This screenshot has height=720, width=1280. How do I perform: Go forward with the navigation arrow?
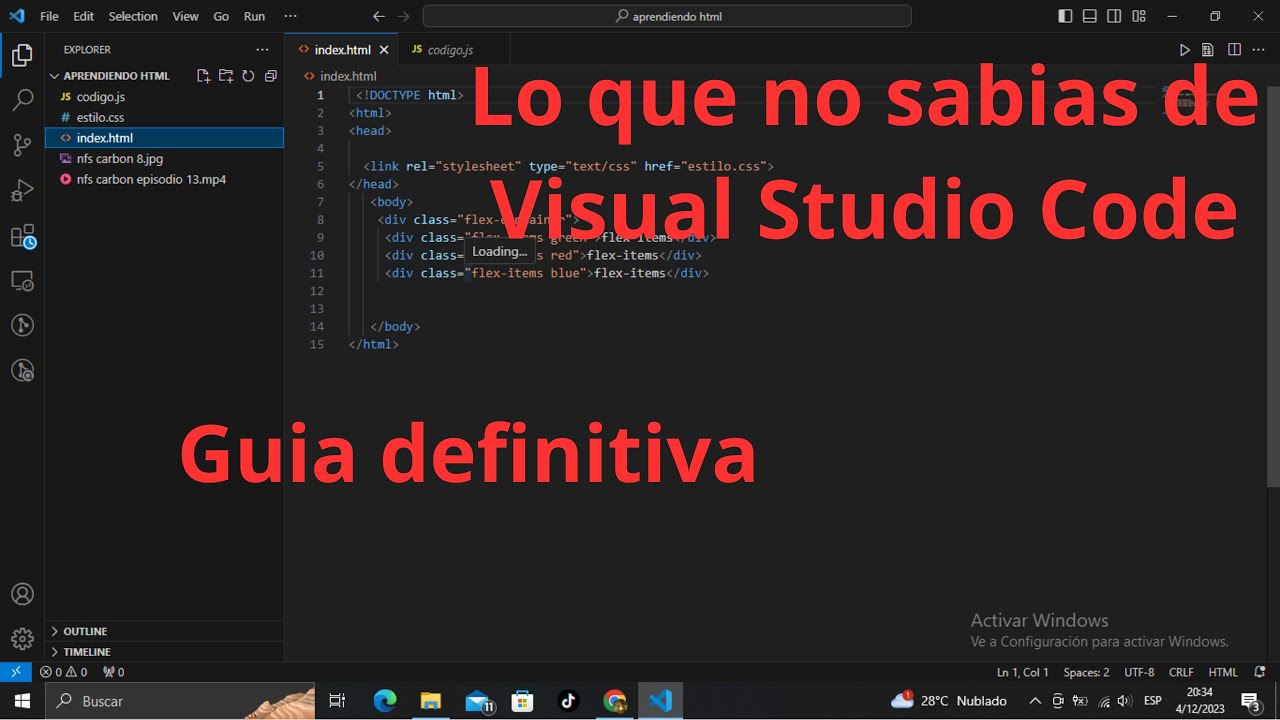click(x=403, y=16)
